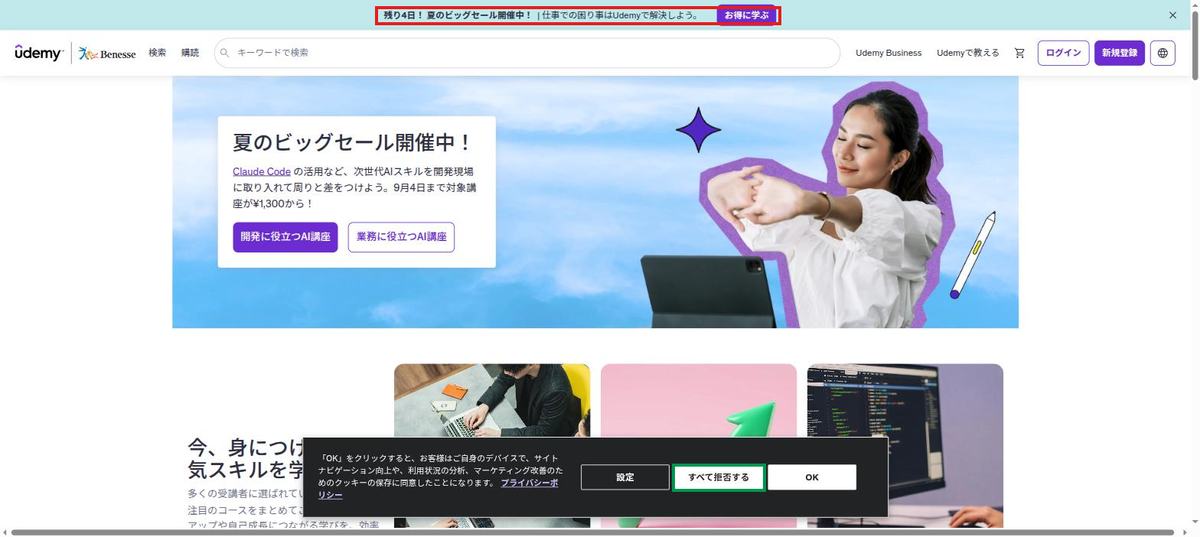Click the search magnifier icon
The image size is (1200, 537).
[225, 53]
